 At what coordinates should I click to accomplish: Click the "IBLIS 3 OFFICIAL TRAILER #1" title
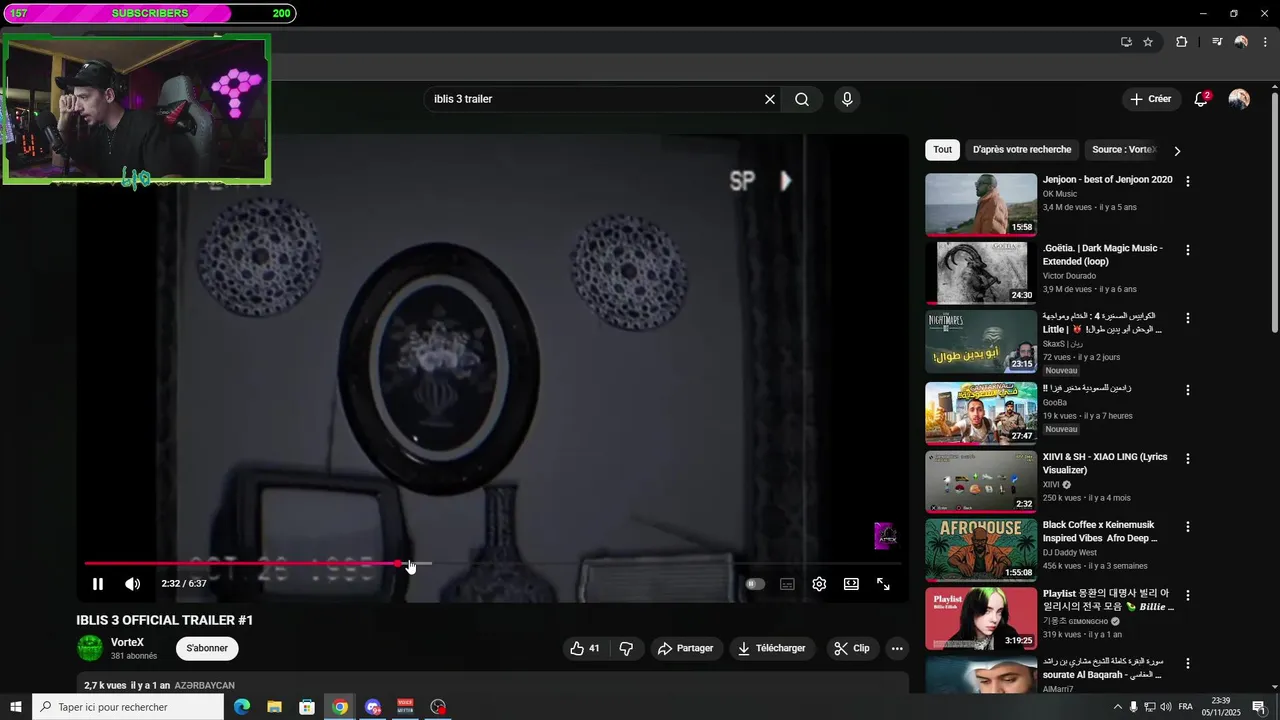165,620
